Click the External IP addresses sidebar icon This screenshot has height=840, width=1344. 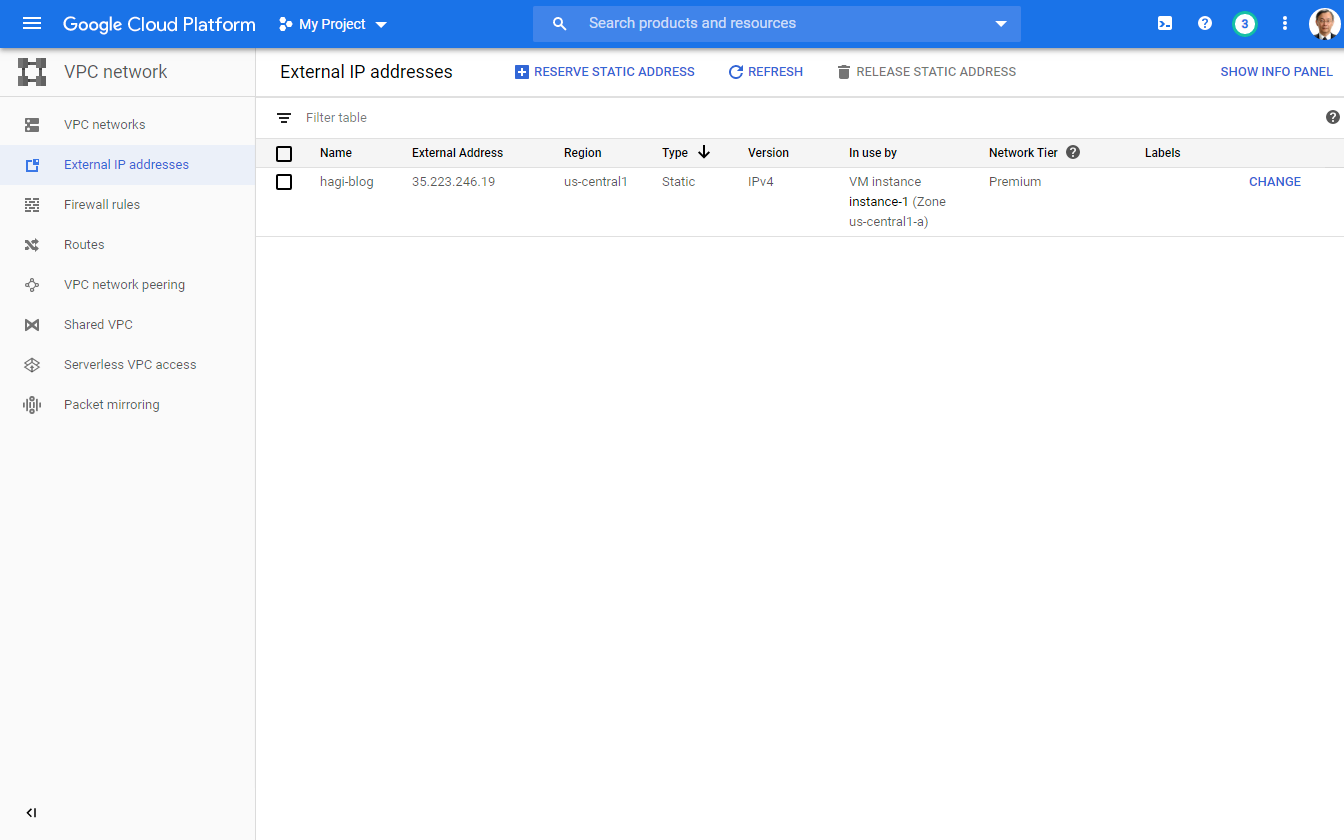pos(32,165)
